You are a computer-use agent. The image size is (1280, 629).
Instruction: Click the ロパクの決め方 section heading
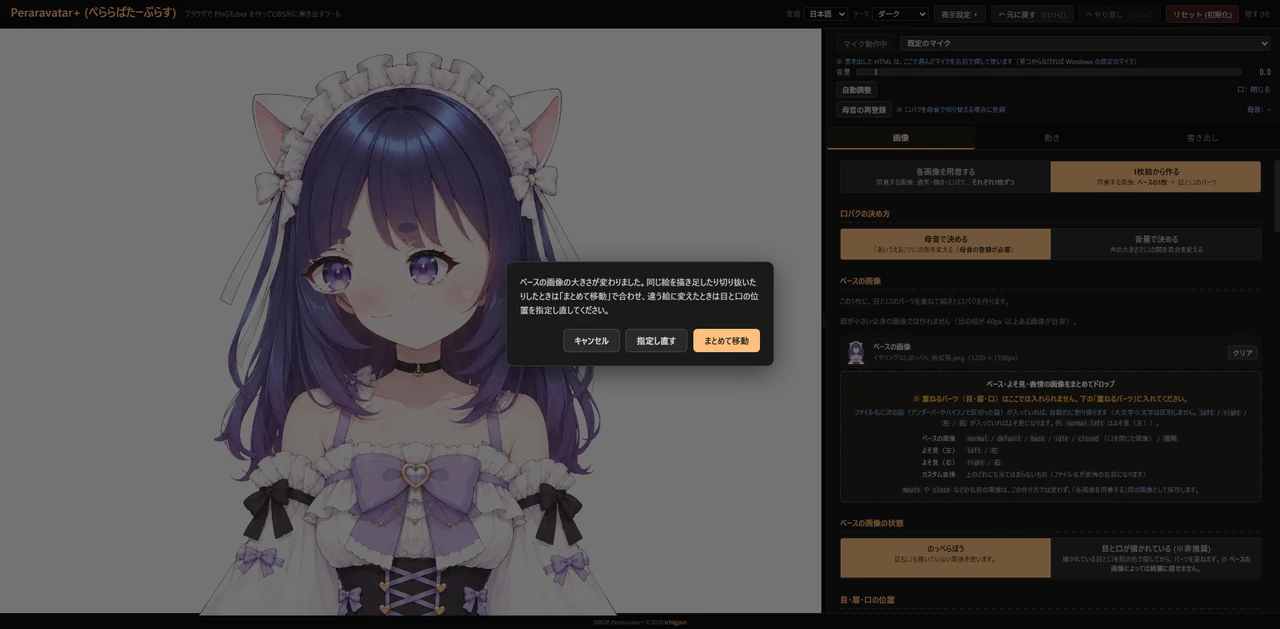click(865, 214)
